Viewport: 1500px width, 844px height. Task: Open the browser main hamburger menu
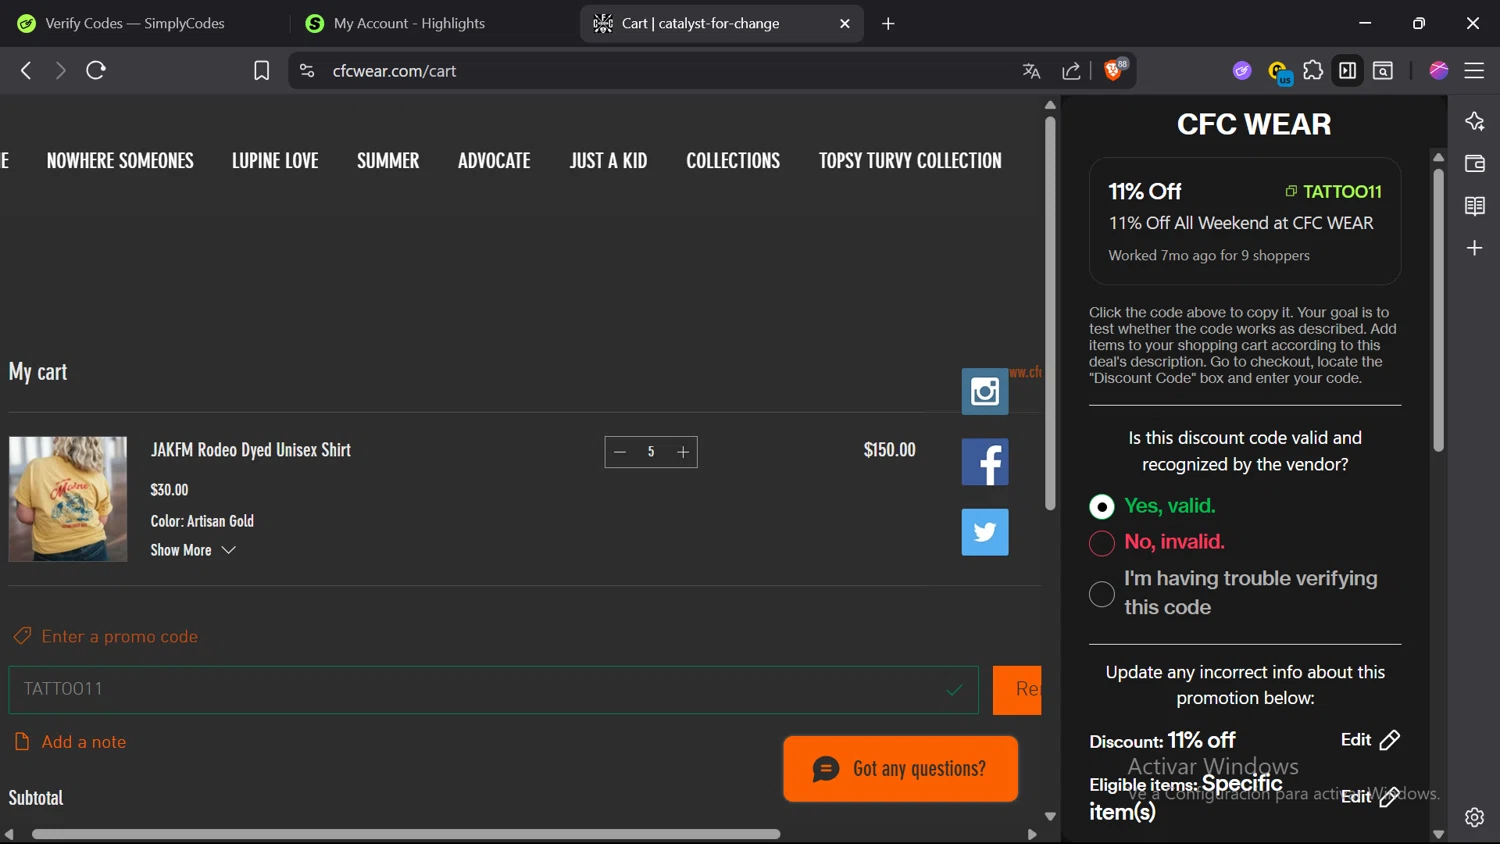point(1475,71)
